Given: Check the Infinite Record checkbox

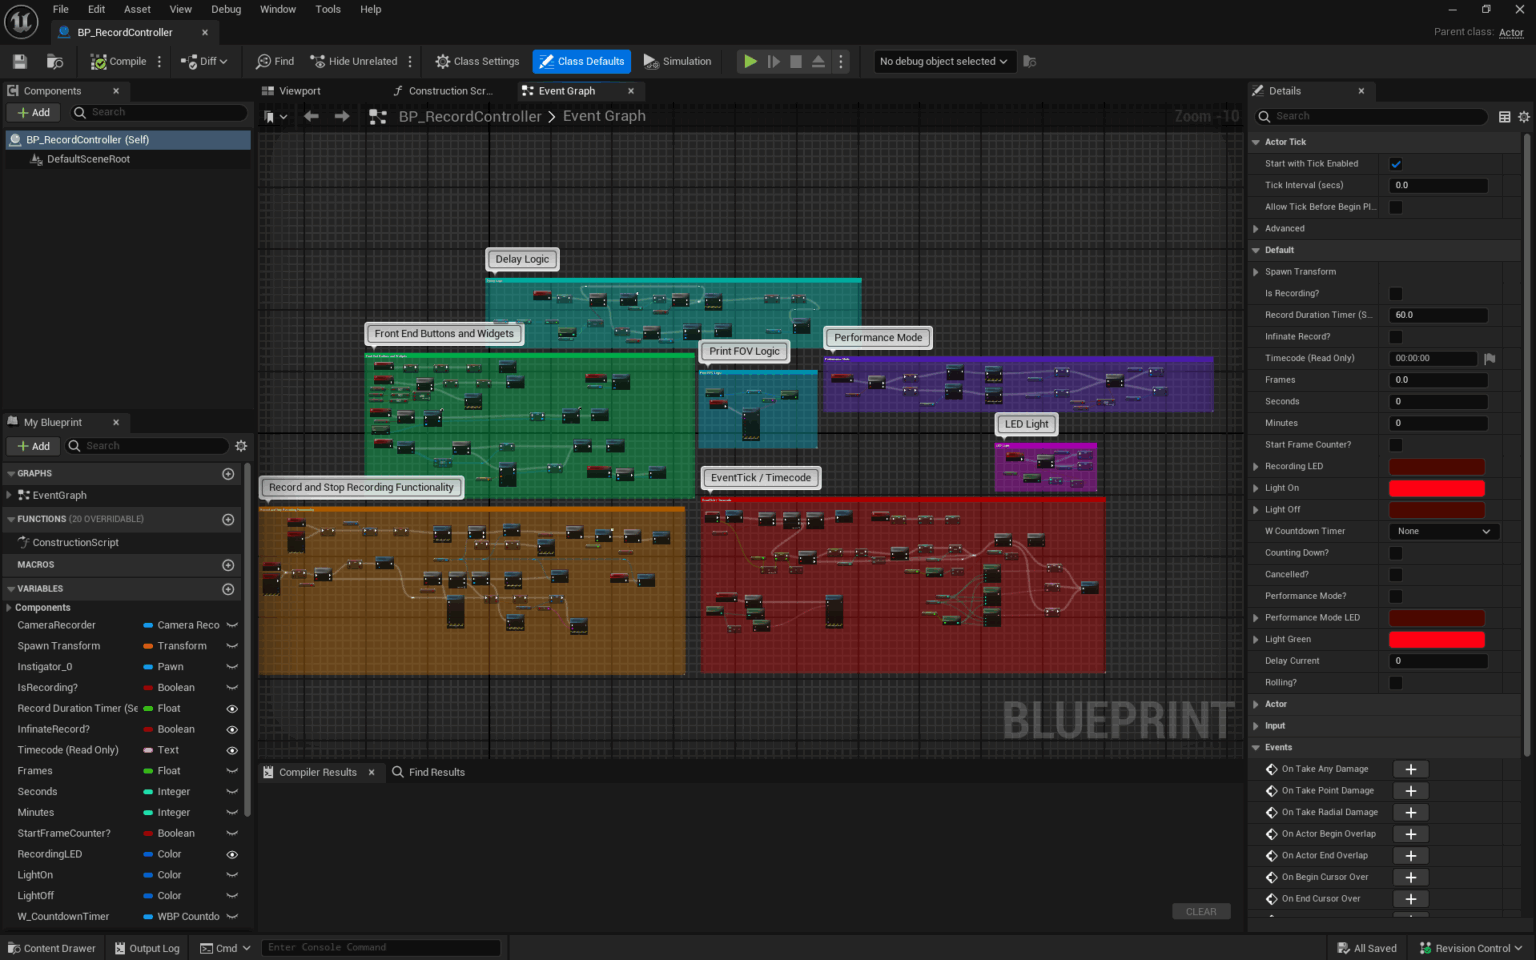Looking at the screenshot, I should pos(1396,336).
